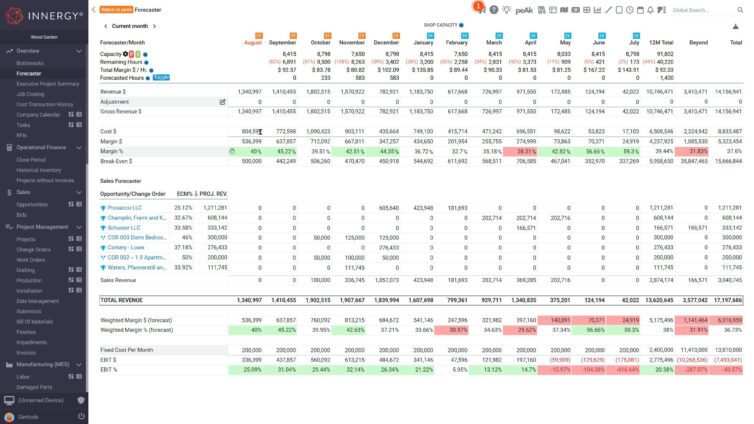Toggle the blue dot next to Total Margin $ / Hr.
Image resolution: width=754 pixels, height=424 pixels.
pyautogui.click(x=150, y=70)
